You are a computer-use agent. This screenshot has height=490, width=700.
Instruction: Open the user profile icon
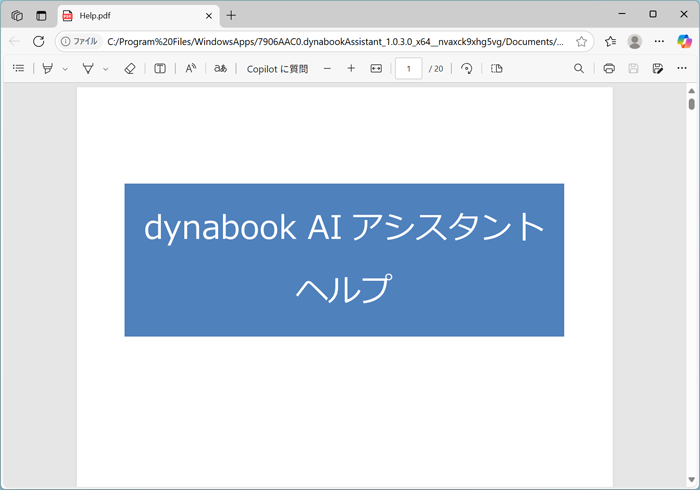[x=634, y=42]
